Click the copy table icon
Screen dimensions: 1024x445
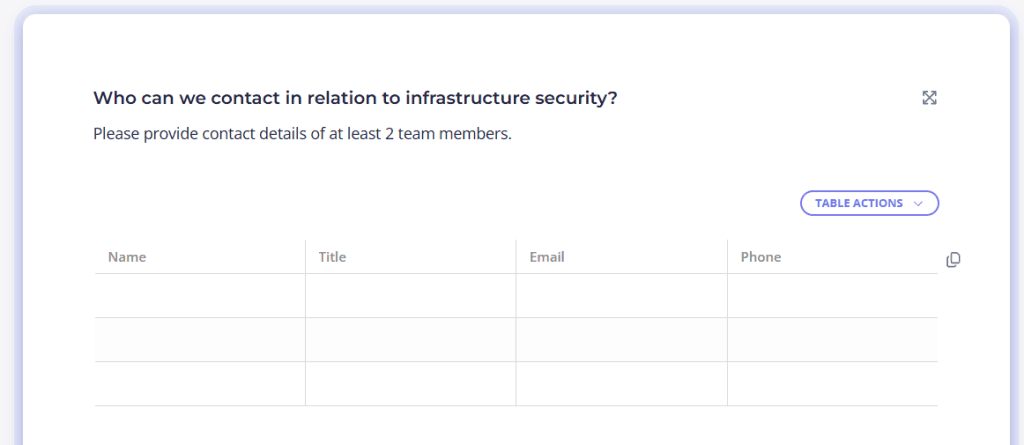(x=953, y=260)
